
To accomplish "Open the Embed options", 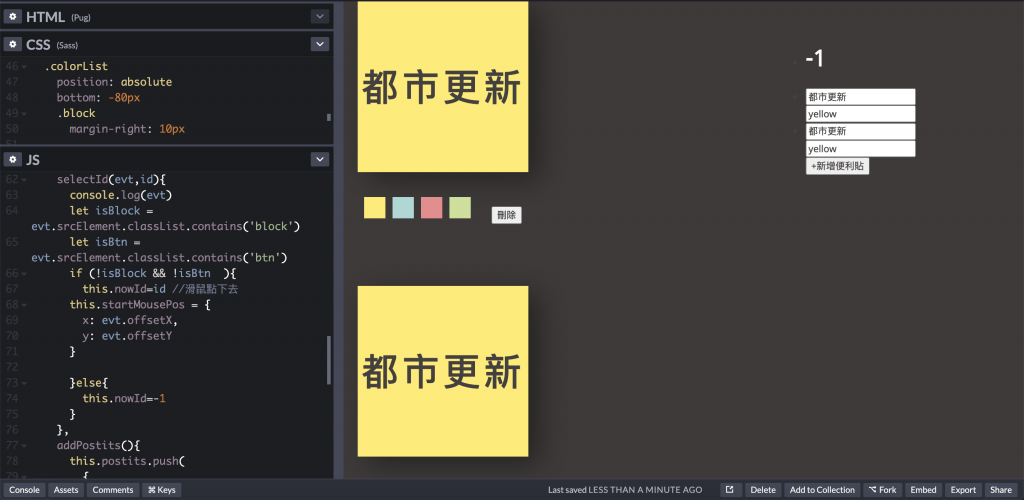I will pos(923,490).
